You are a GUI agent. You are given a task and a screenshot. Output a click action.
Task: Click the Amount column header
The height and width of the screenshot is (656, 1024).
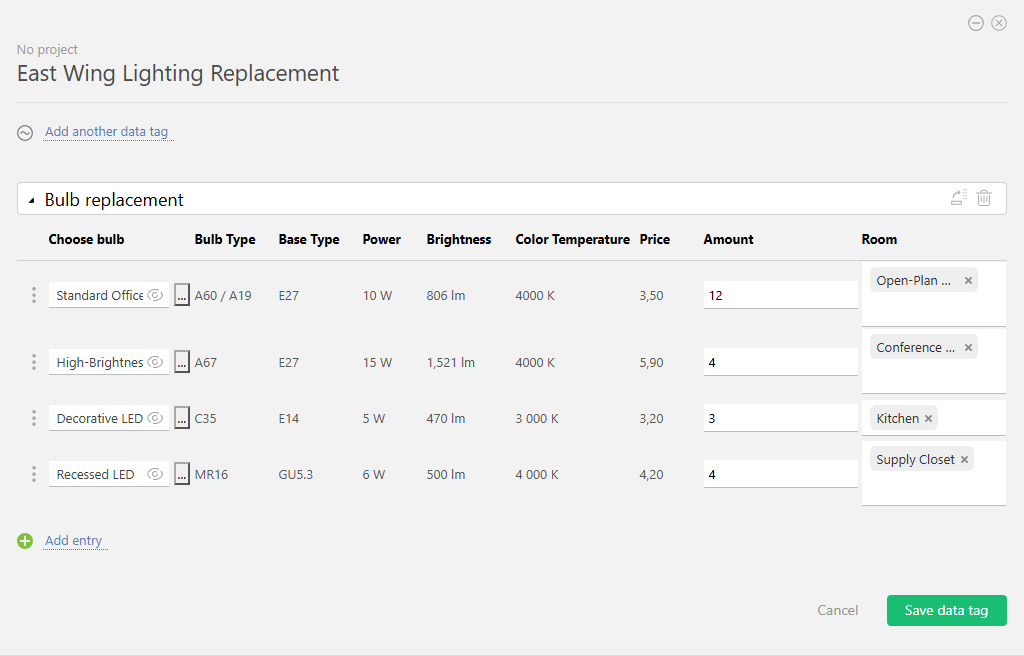pos(728,239)
